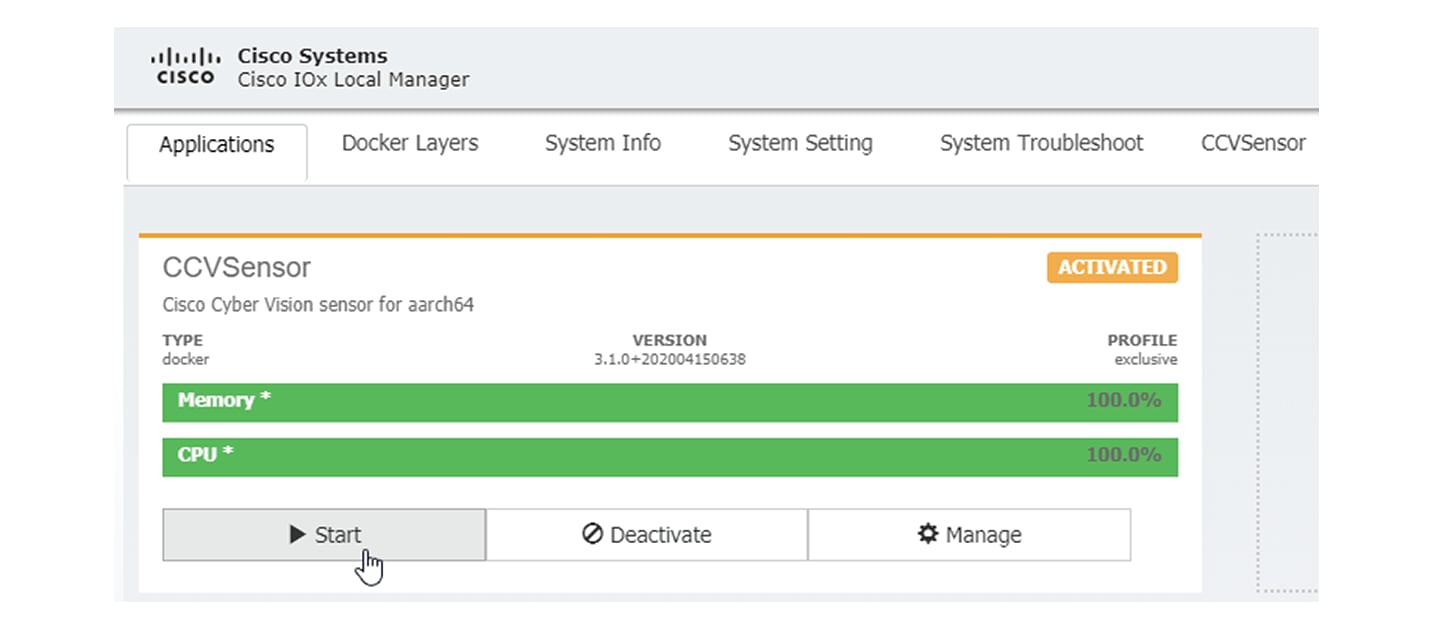Open the System Info tab
1431x629 pixels.
tap(603, 143)
